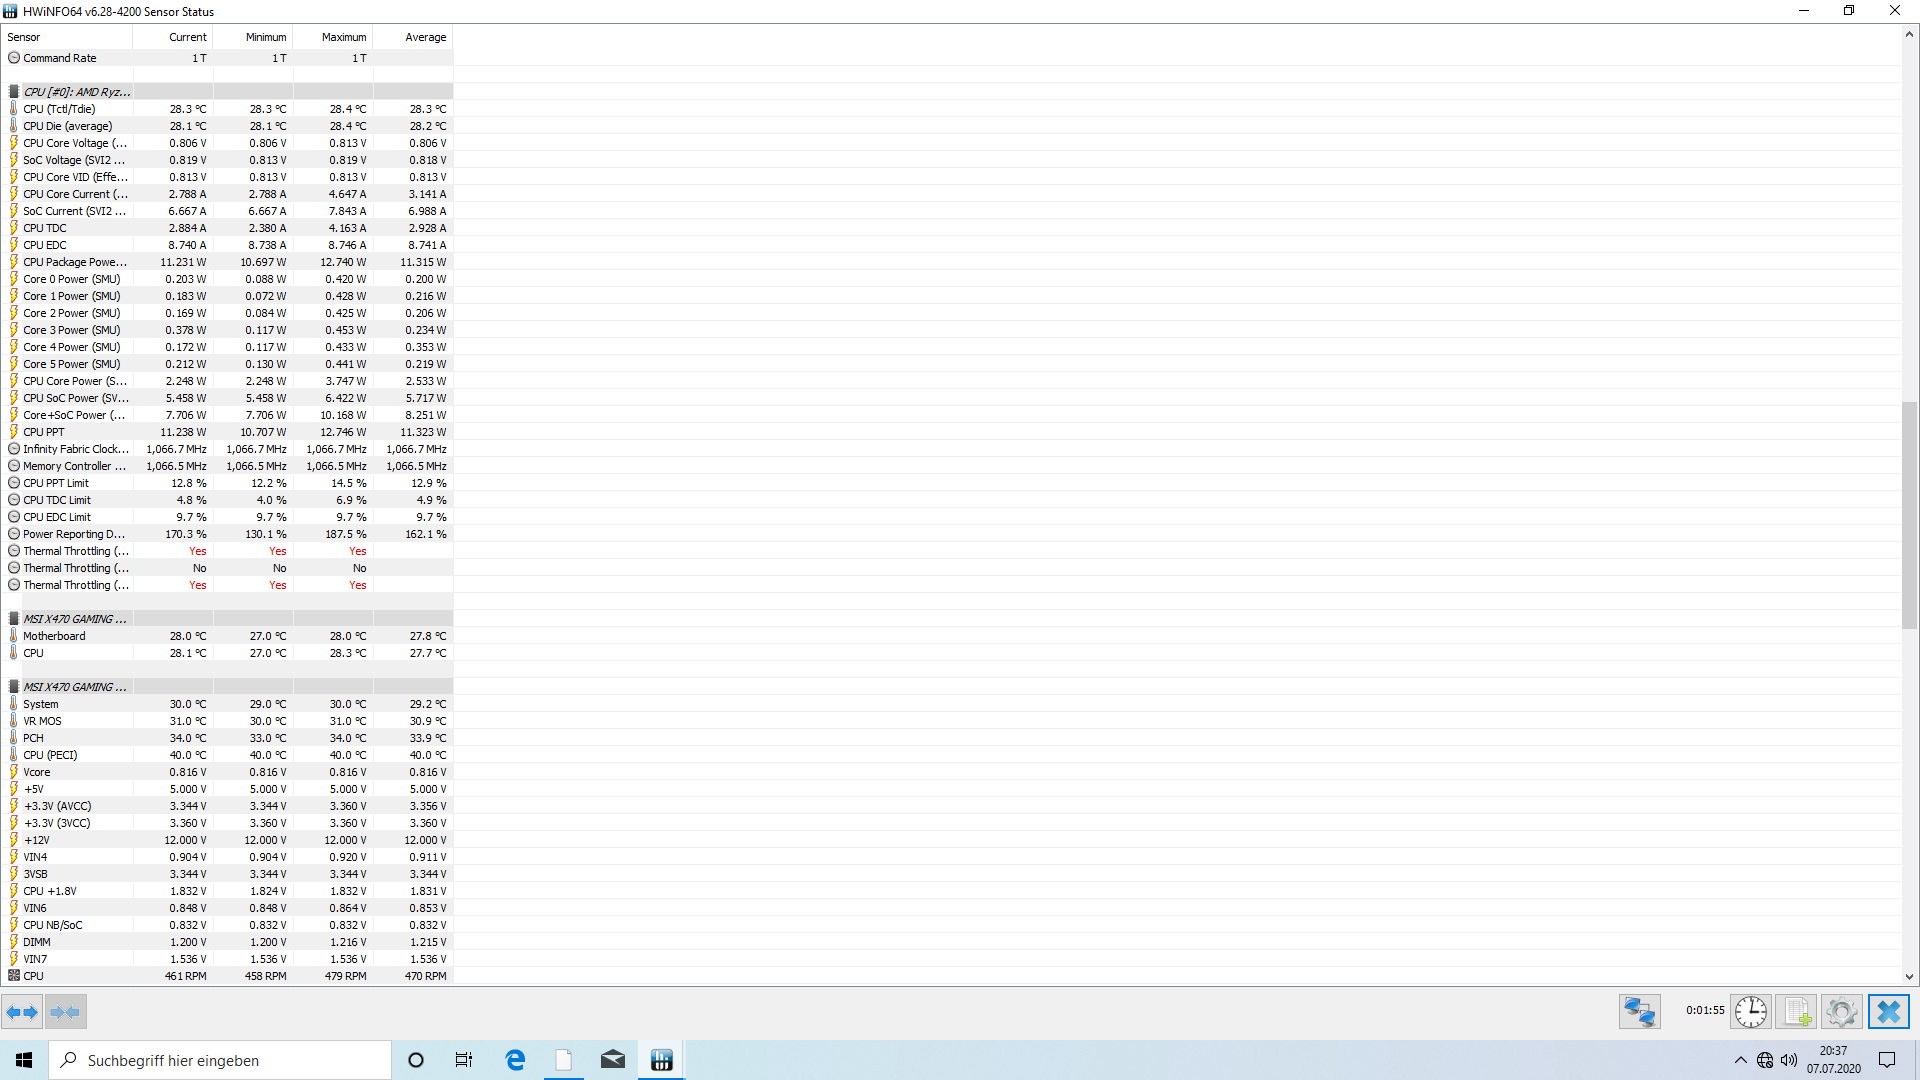Collapse the CPU [#0]: AMD Ryzen group
Viewport: 1920px width, 1080px height.
click(76, 92)
